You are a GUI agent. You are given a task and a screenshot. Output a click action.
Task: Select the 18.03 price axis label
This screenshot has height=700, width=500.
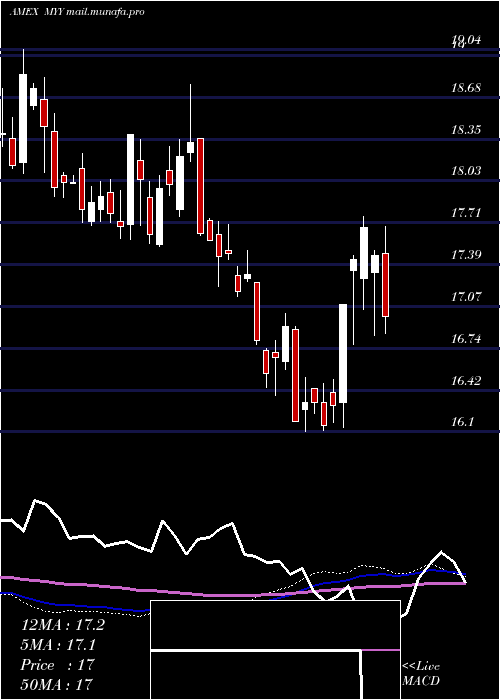pyautogui.click(x=466, y=171)
